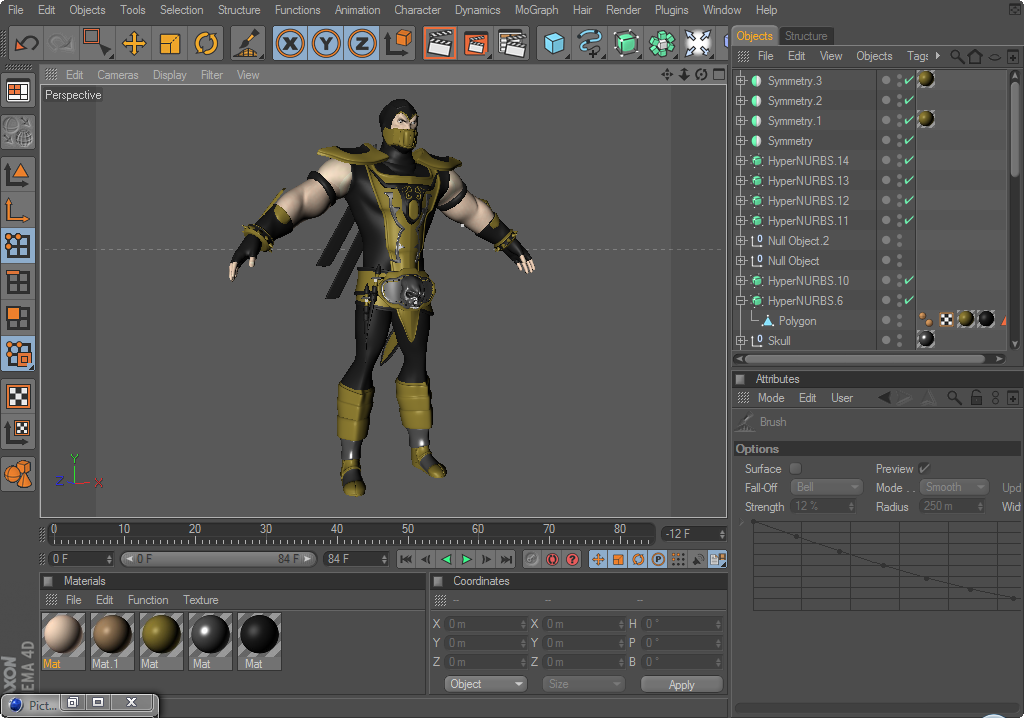Collapse the HyperNURBS.6 object
Viewport: 1024px width, 718px height.
pyautogui.click(x=741, y=301)
